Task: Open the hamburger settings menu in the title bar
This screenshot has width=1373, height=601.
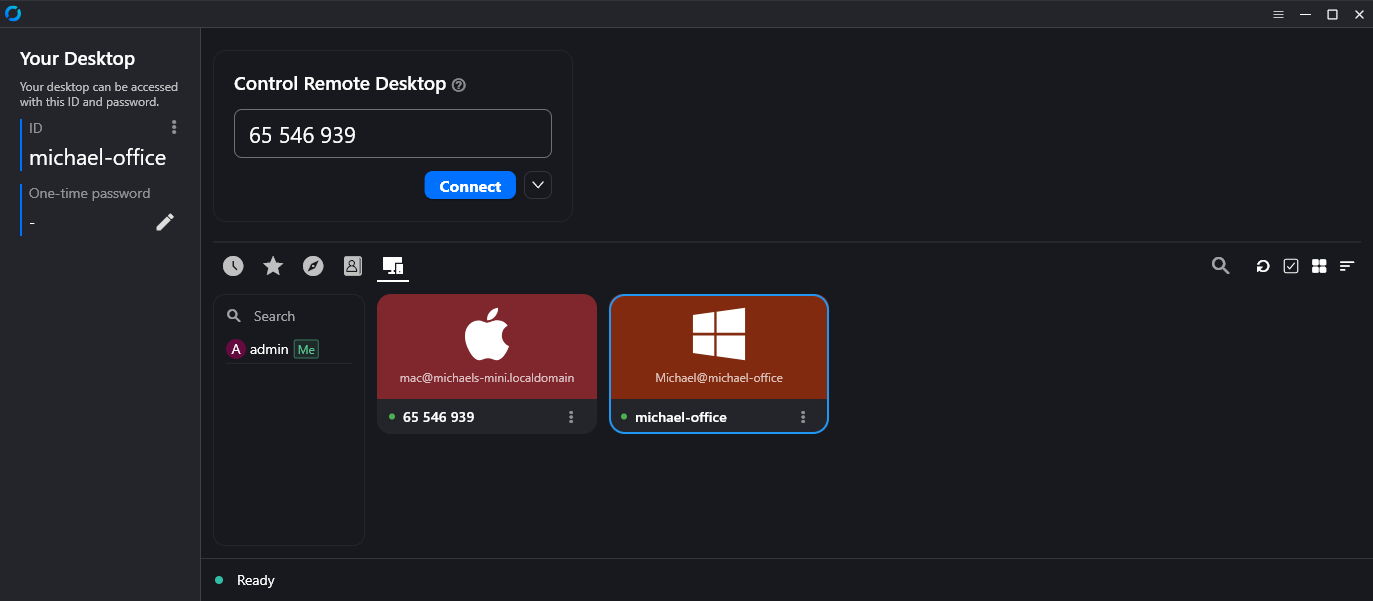Action: pyautogui.click(x=1278, y=14)
